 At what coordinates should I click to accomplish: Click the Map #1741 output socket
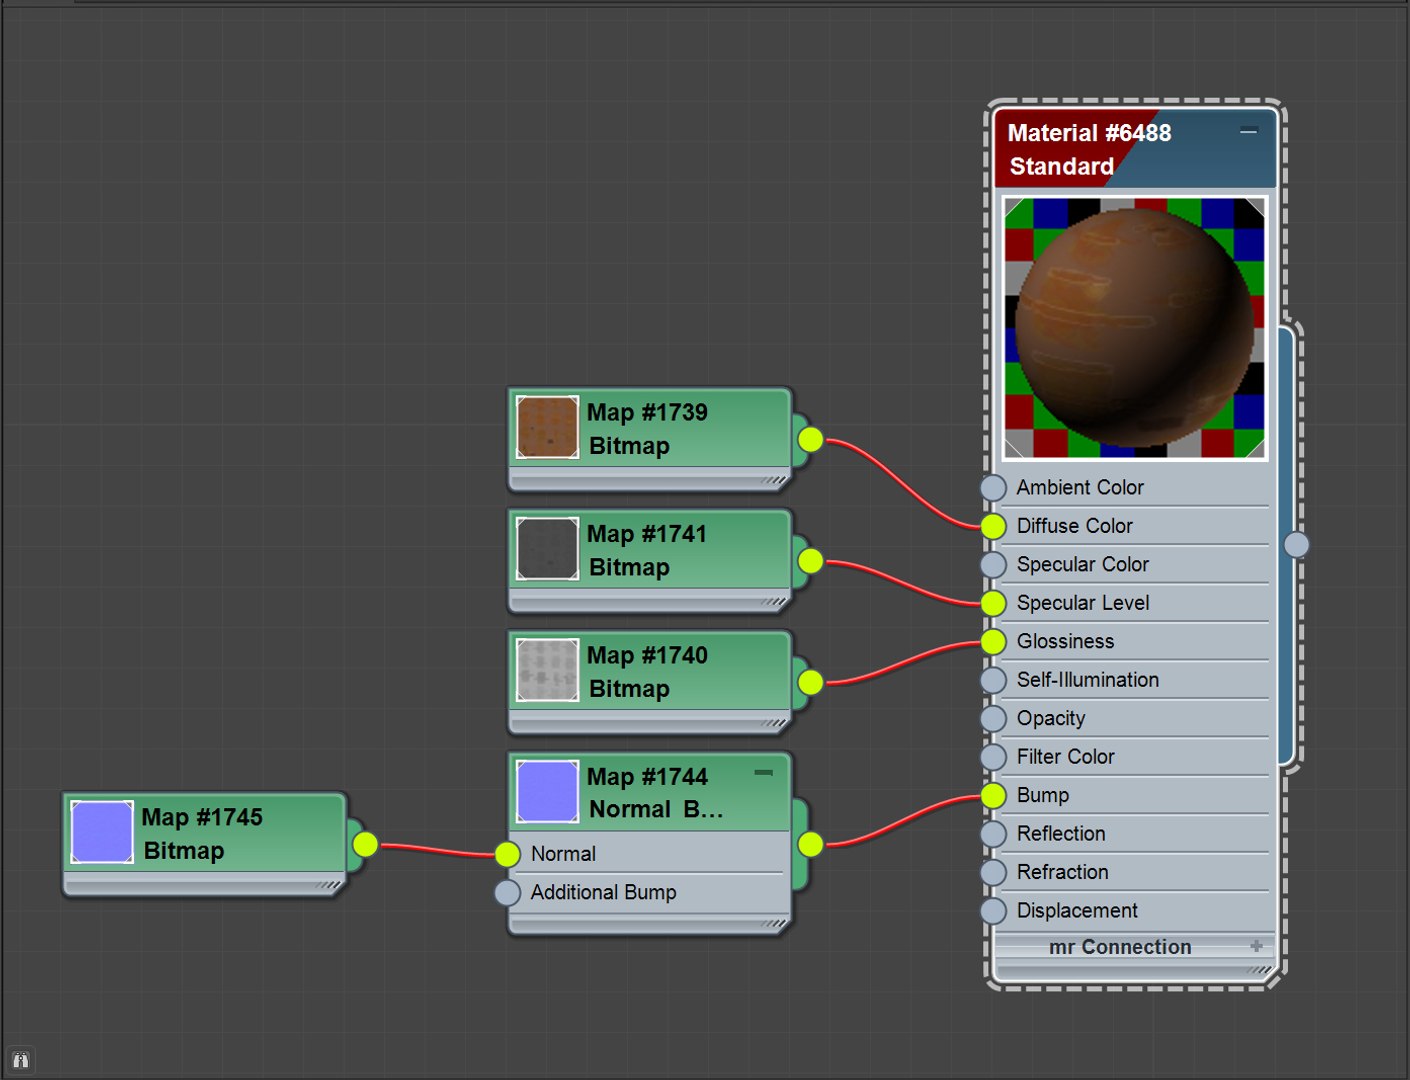(x=811, y=561)
